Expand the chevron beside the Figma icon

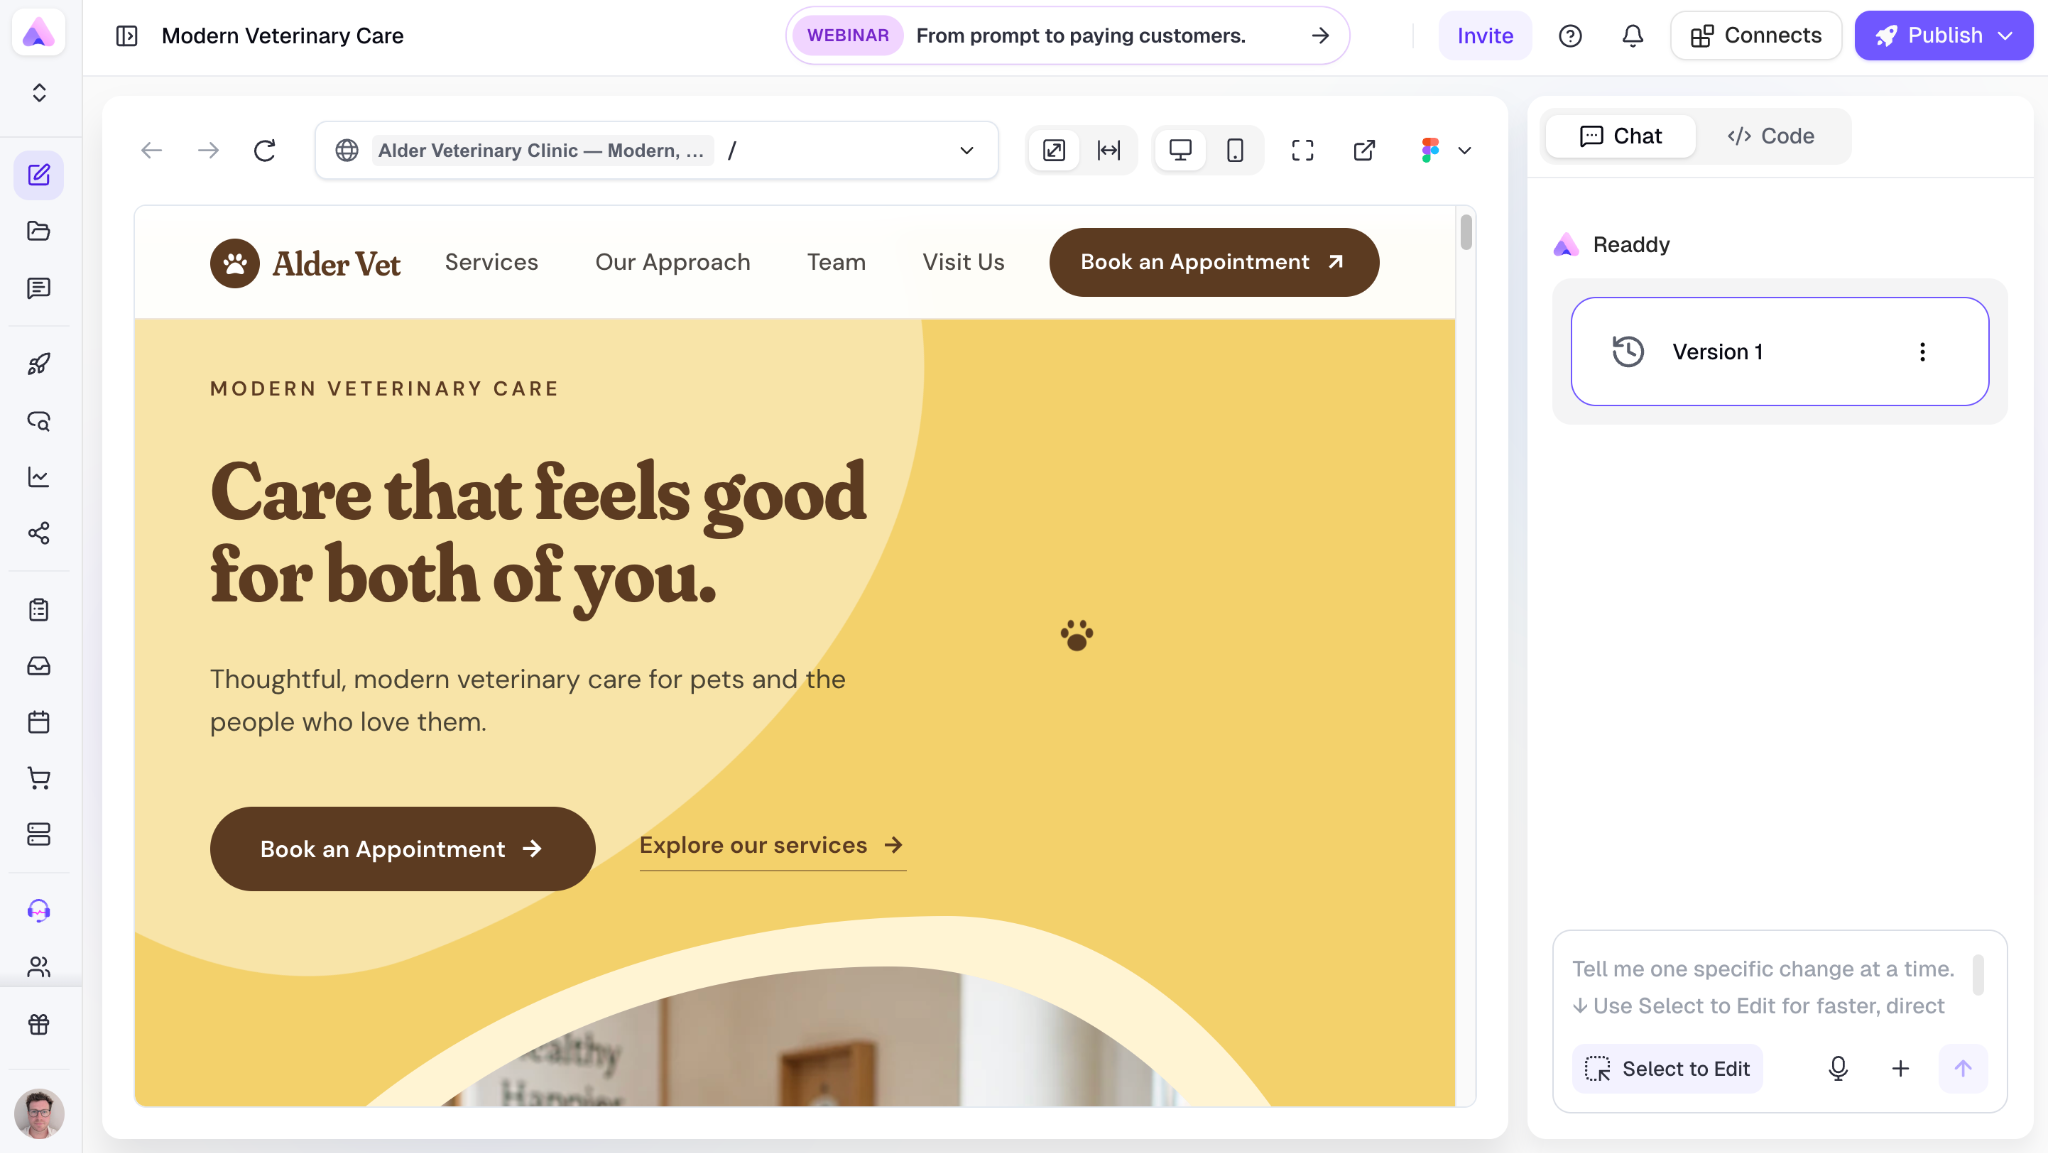coord(1465,150)
